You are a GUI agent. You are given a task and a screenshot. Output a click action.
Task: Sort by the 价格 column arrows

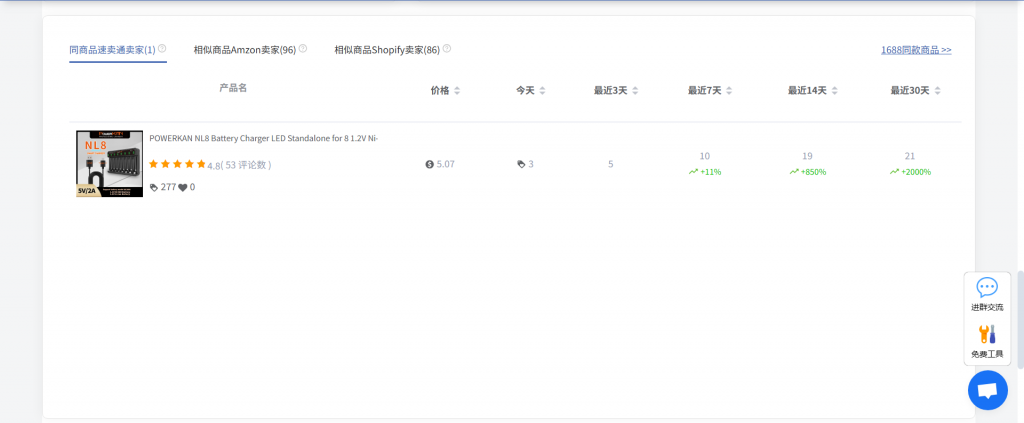click(x=457, y=91)
